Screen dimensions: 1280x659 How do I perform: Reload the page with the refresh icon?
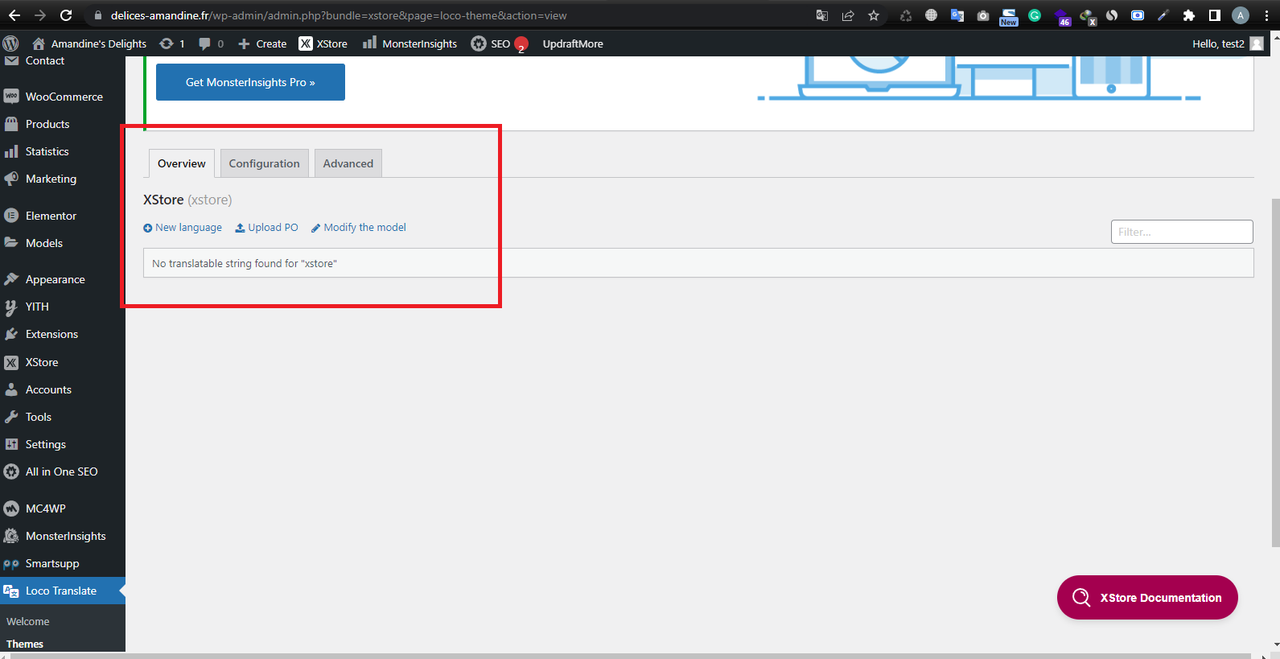pos(66,15)
